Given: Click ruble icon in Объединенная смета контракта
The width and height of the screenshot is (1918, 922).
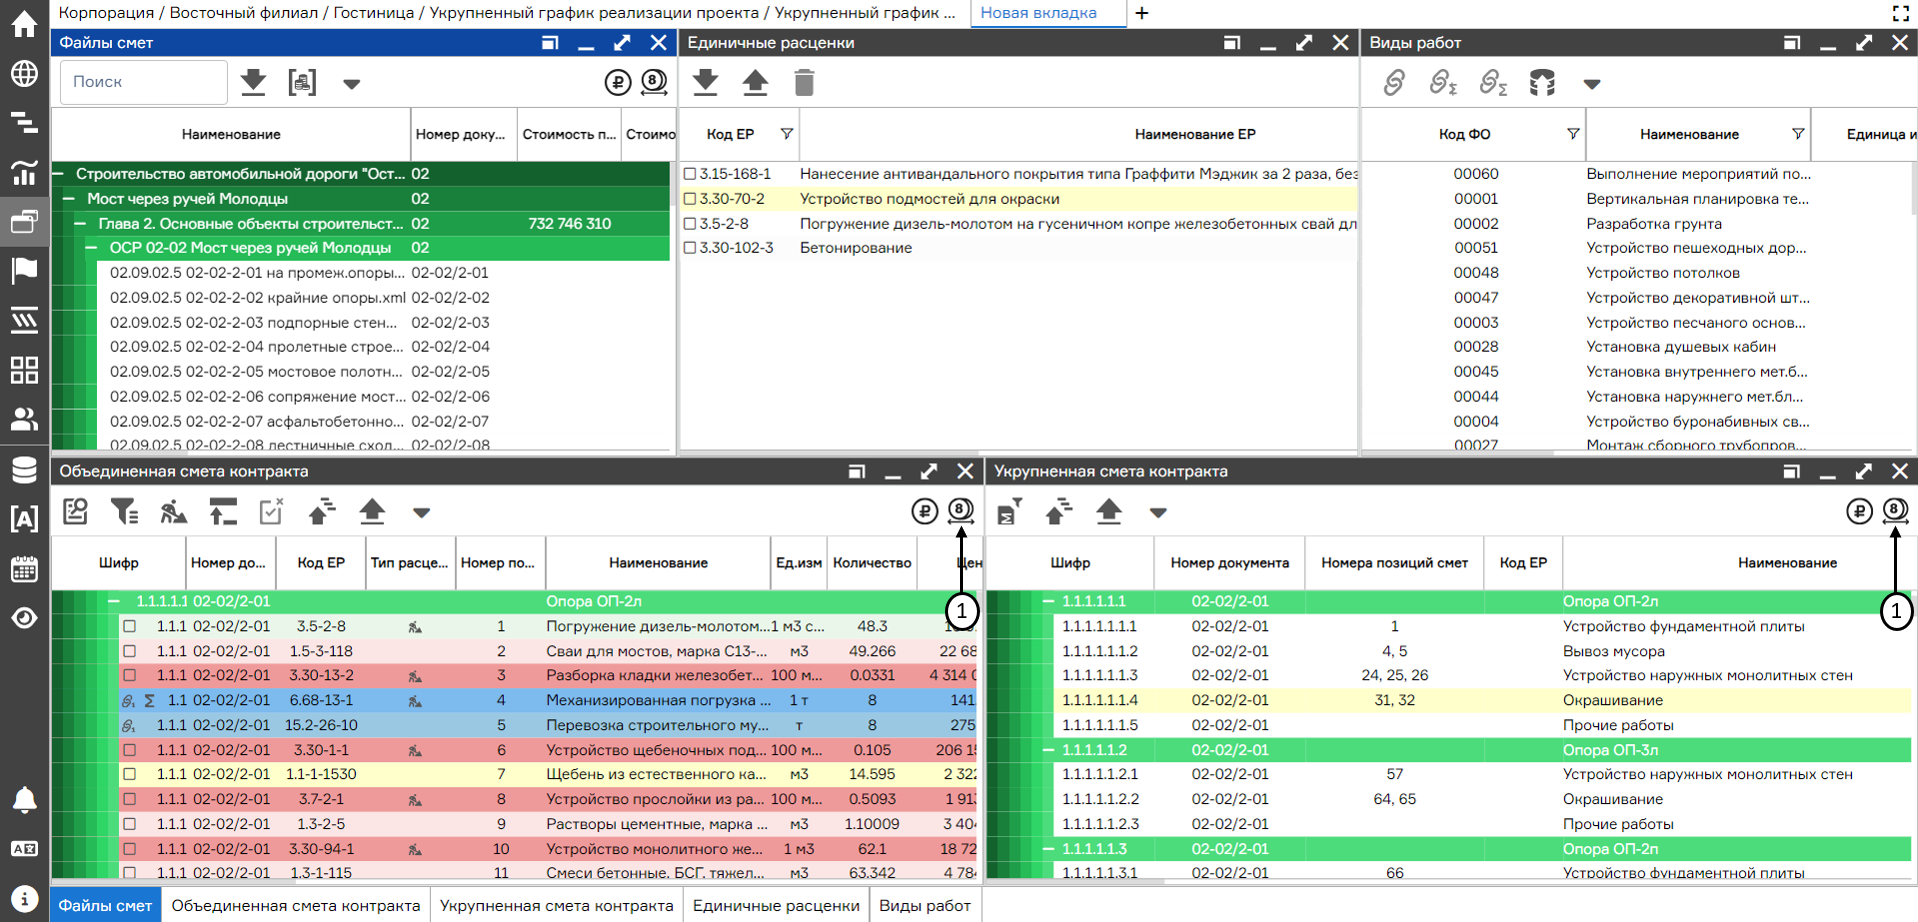Looking at the screenshot, I should coord(925,512).
